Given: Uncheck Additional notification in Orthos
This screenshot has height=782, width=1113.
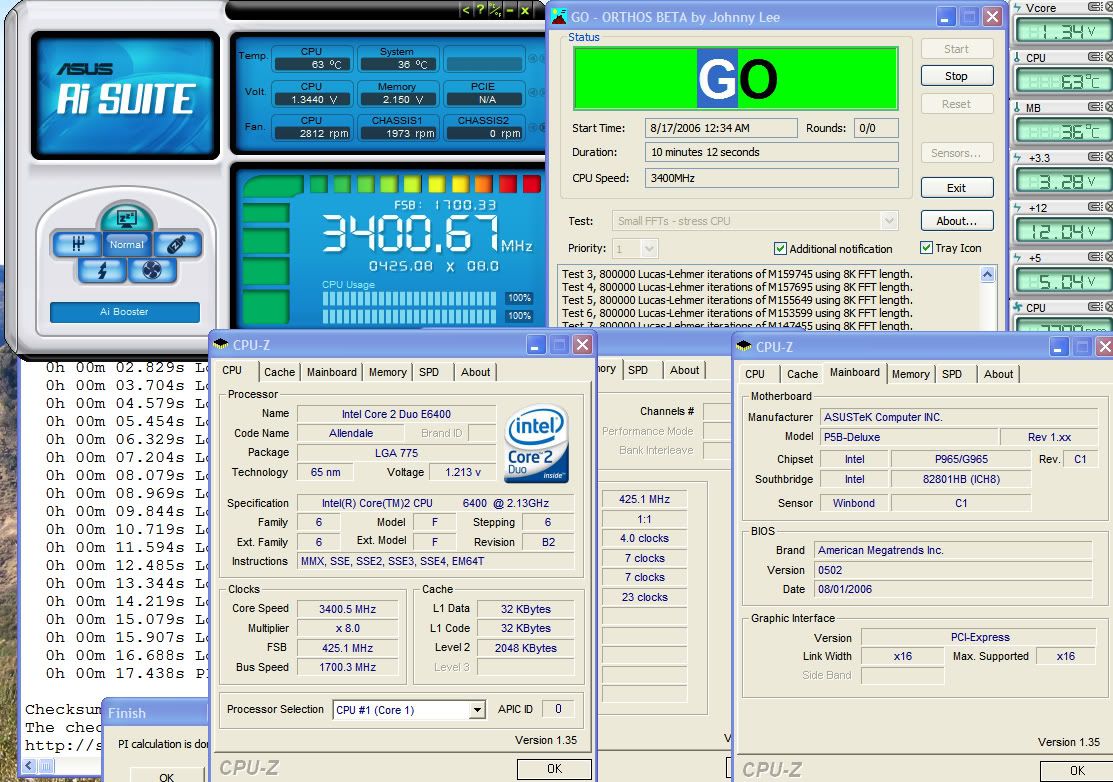Looking at the screenshot, I should [780, 248].
